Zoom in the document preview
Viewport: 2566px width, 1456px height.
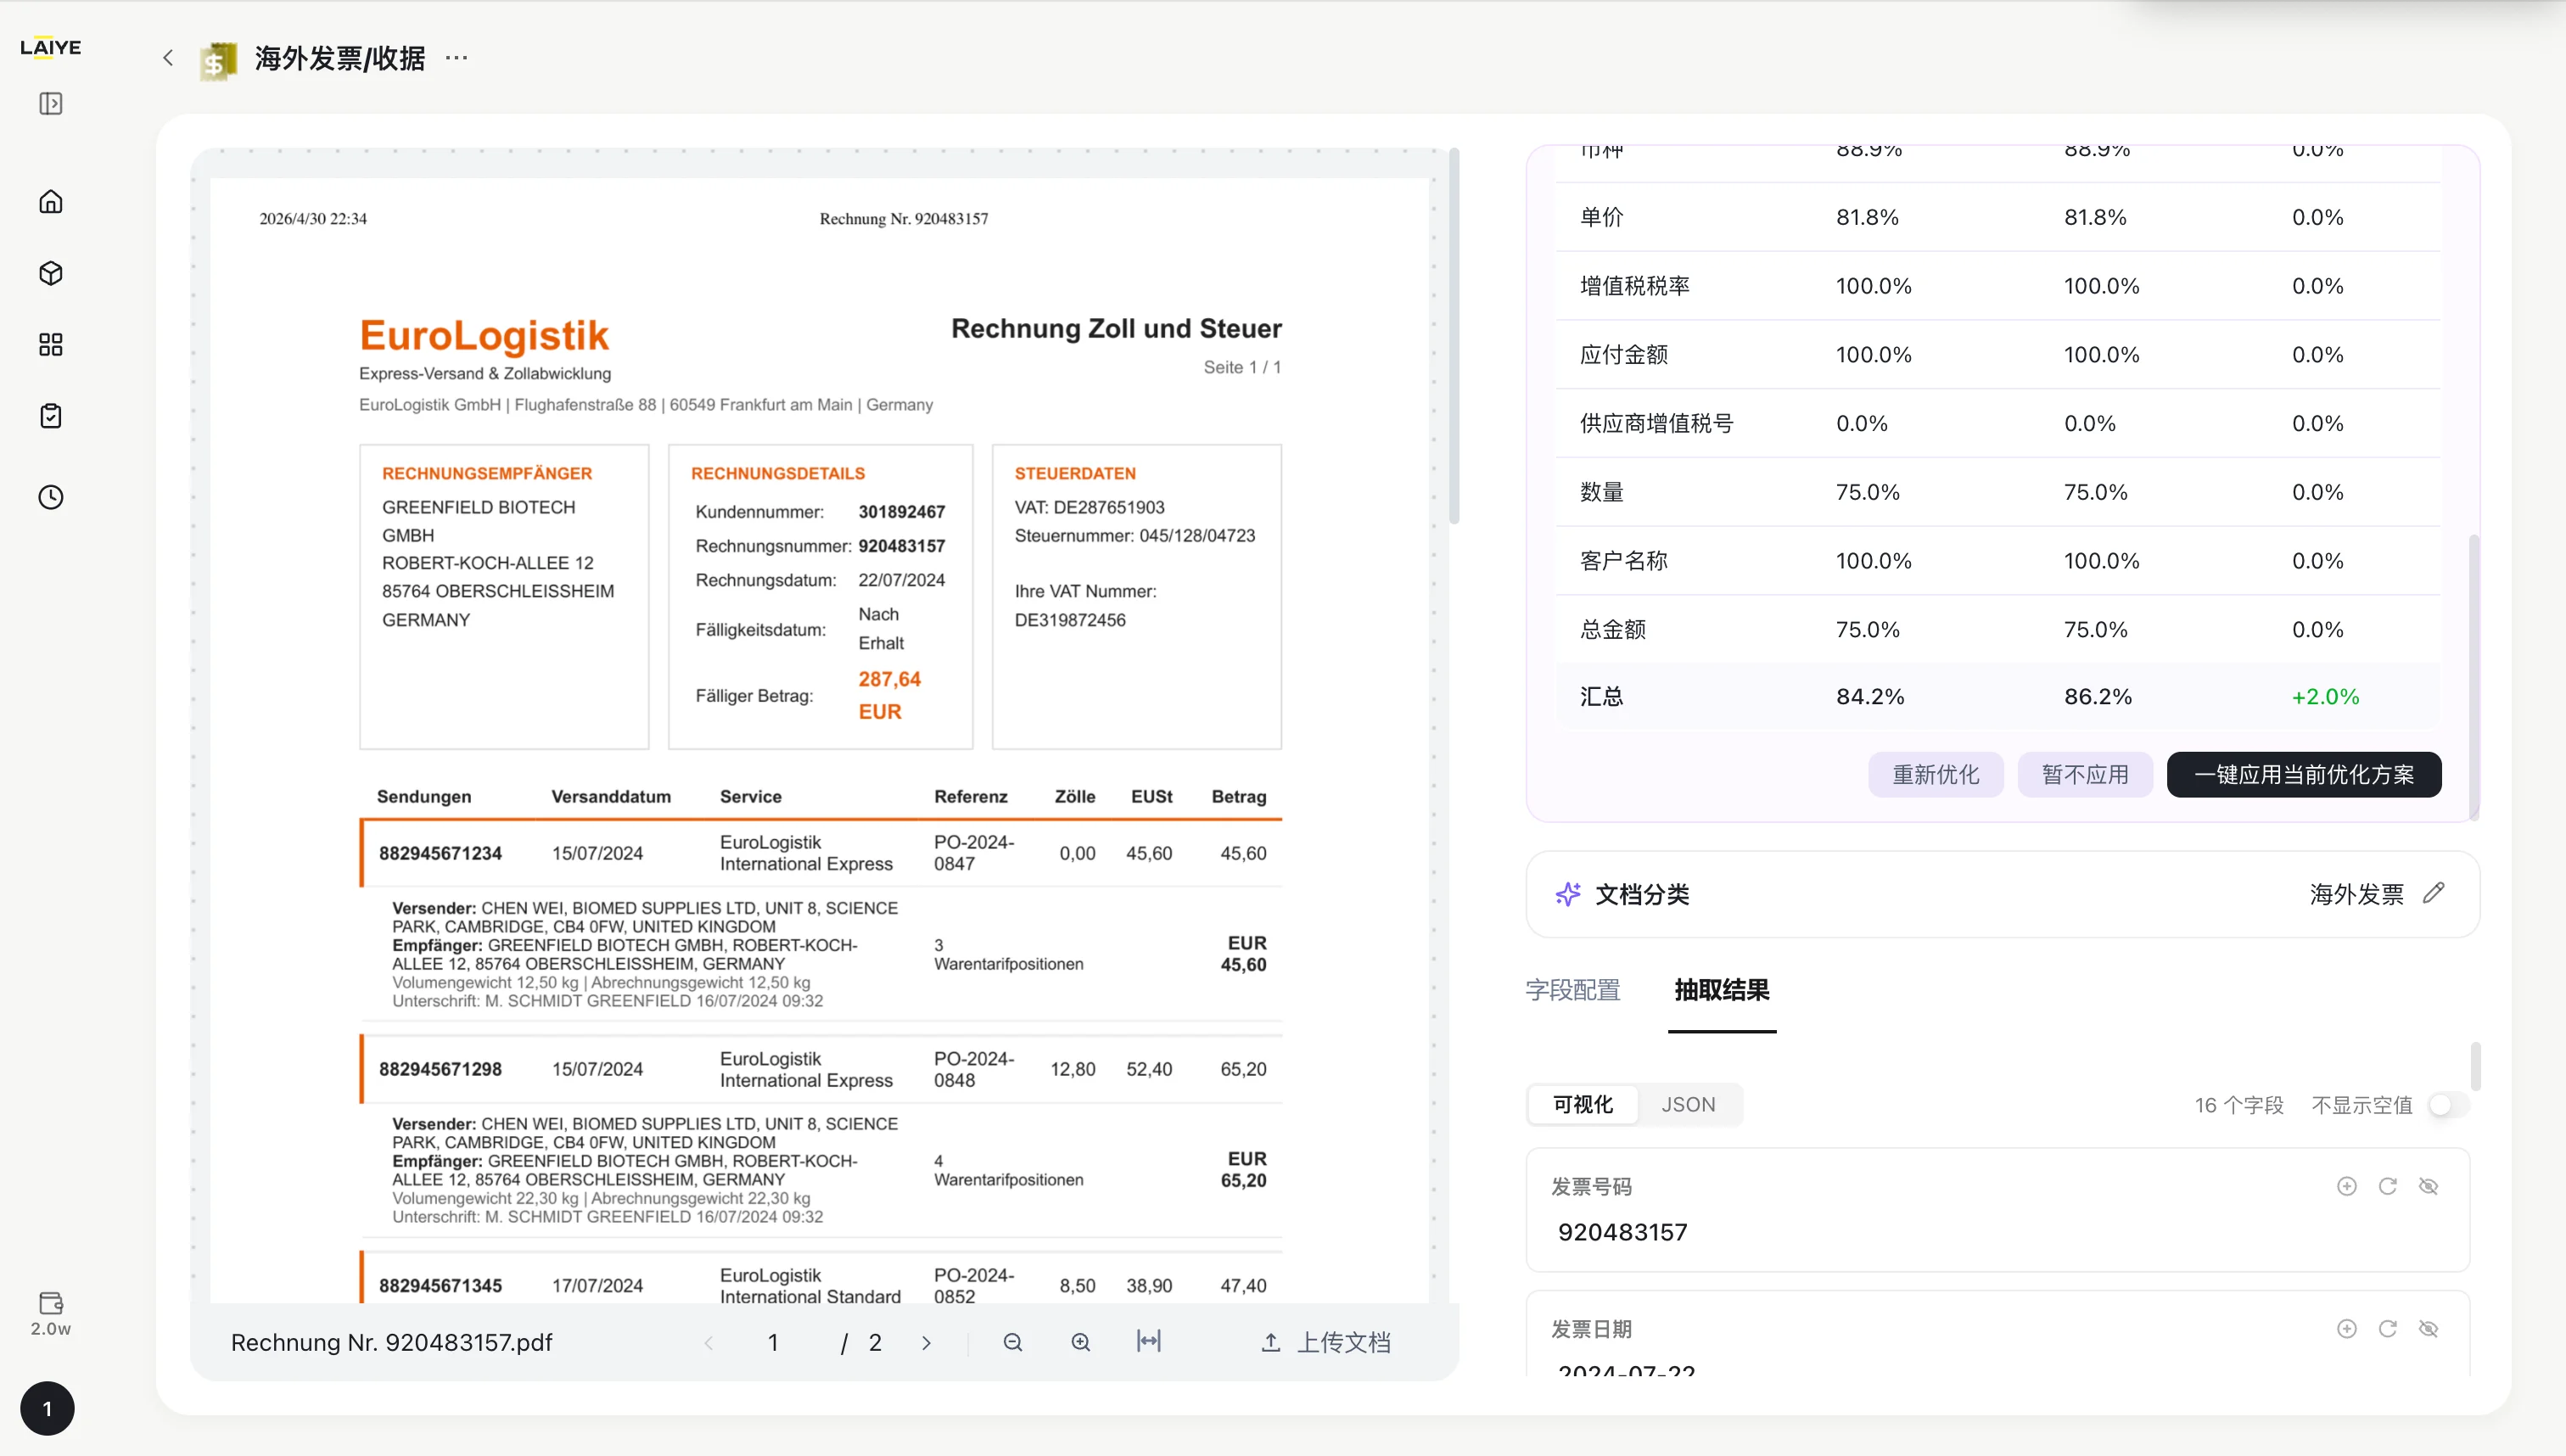tap(1080, 1342)
